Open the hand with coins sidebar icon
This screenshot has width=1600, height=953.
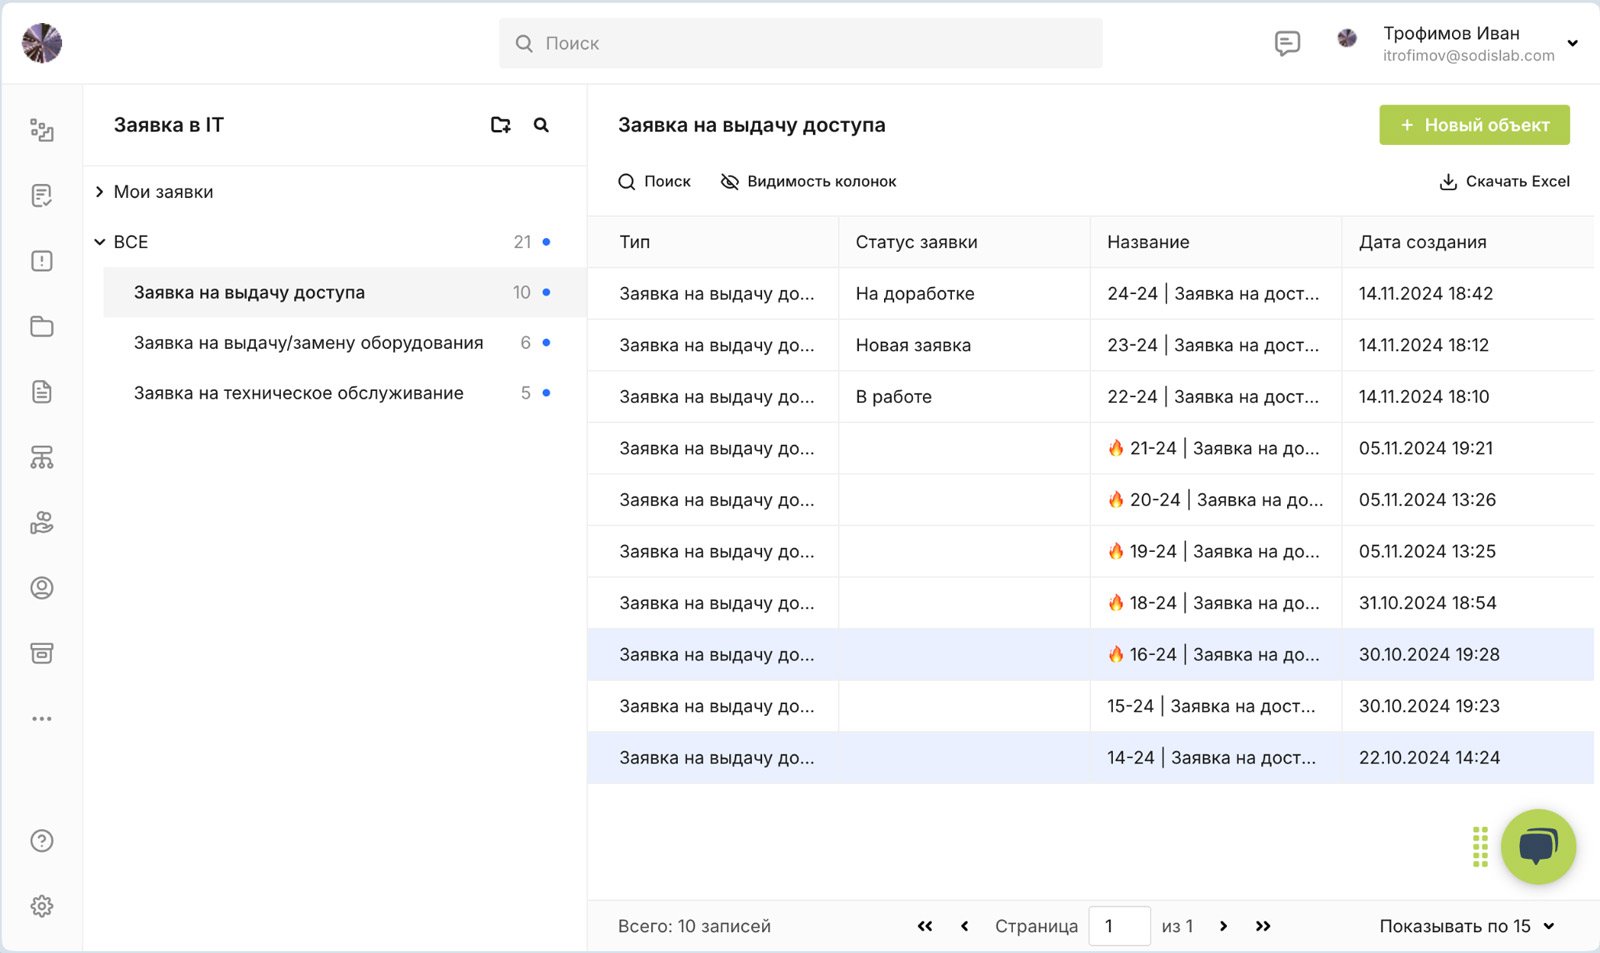[42, 522]
